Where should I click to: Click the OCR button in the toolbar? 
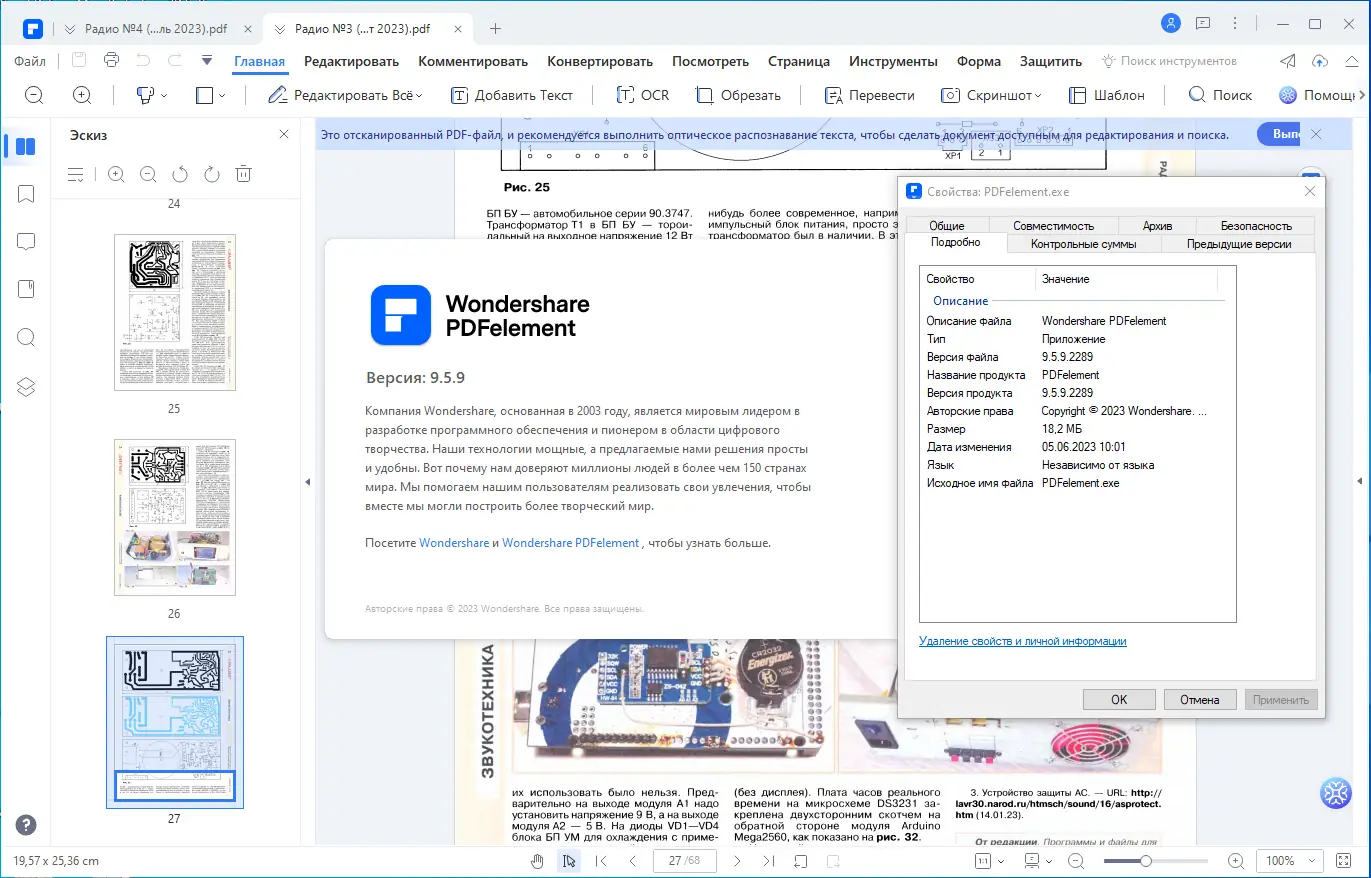tap(642, 95)
